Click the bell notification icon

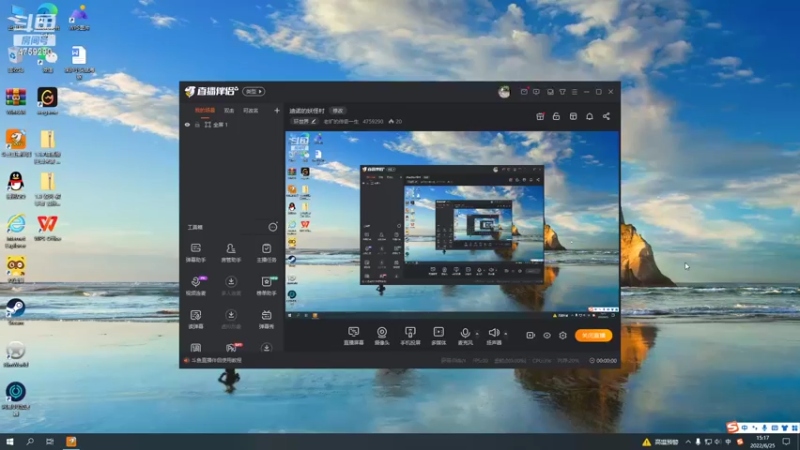(589, 116)
